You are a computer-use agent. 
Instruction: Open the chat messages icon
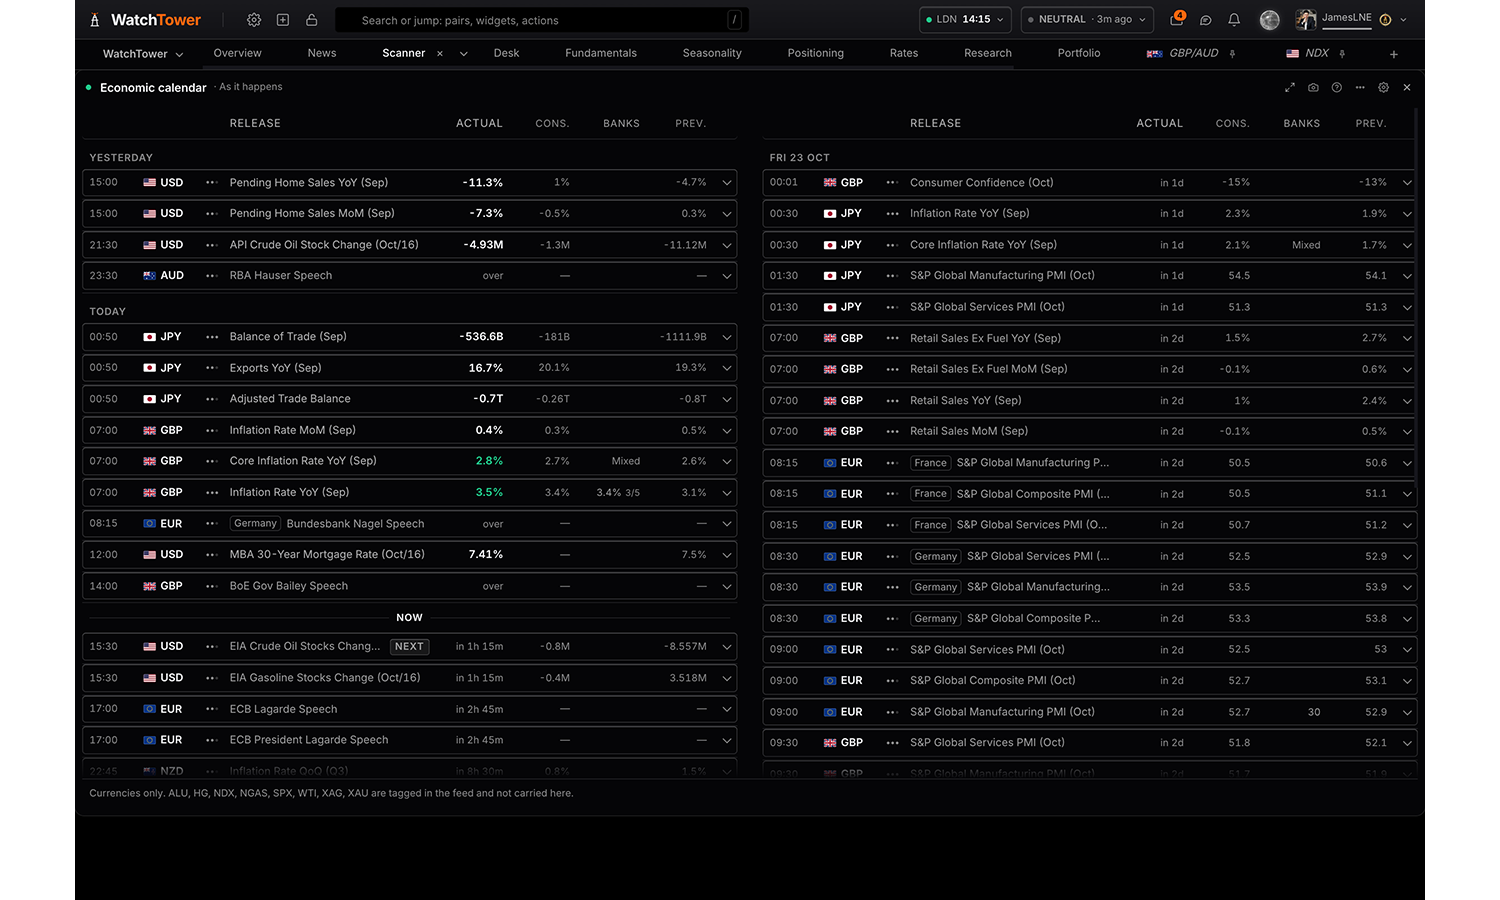(x=1206, y=20)
